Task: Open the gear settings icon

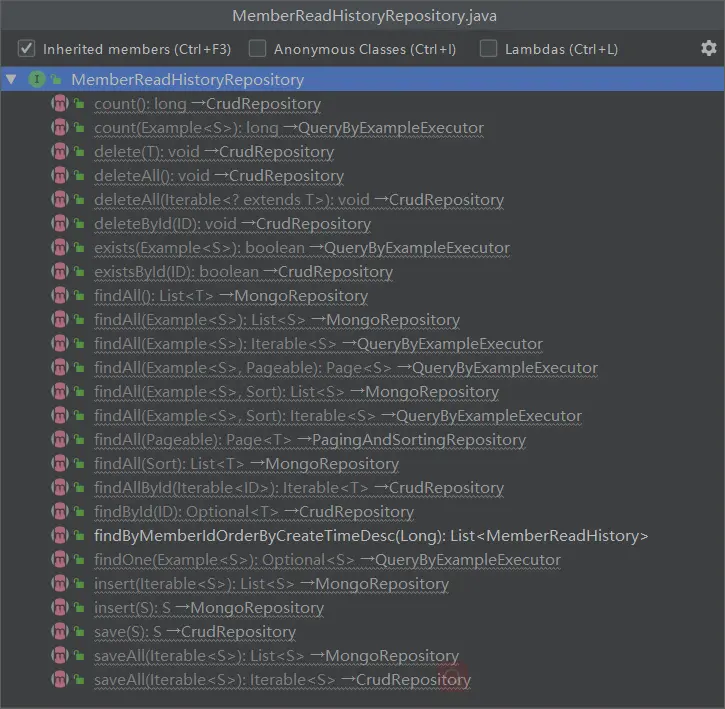Action: pyautogui.click(x=708, y=48)
